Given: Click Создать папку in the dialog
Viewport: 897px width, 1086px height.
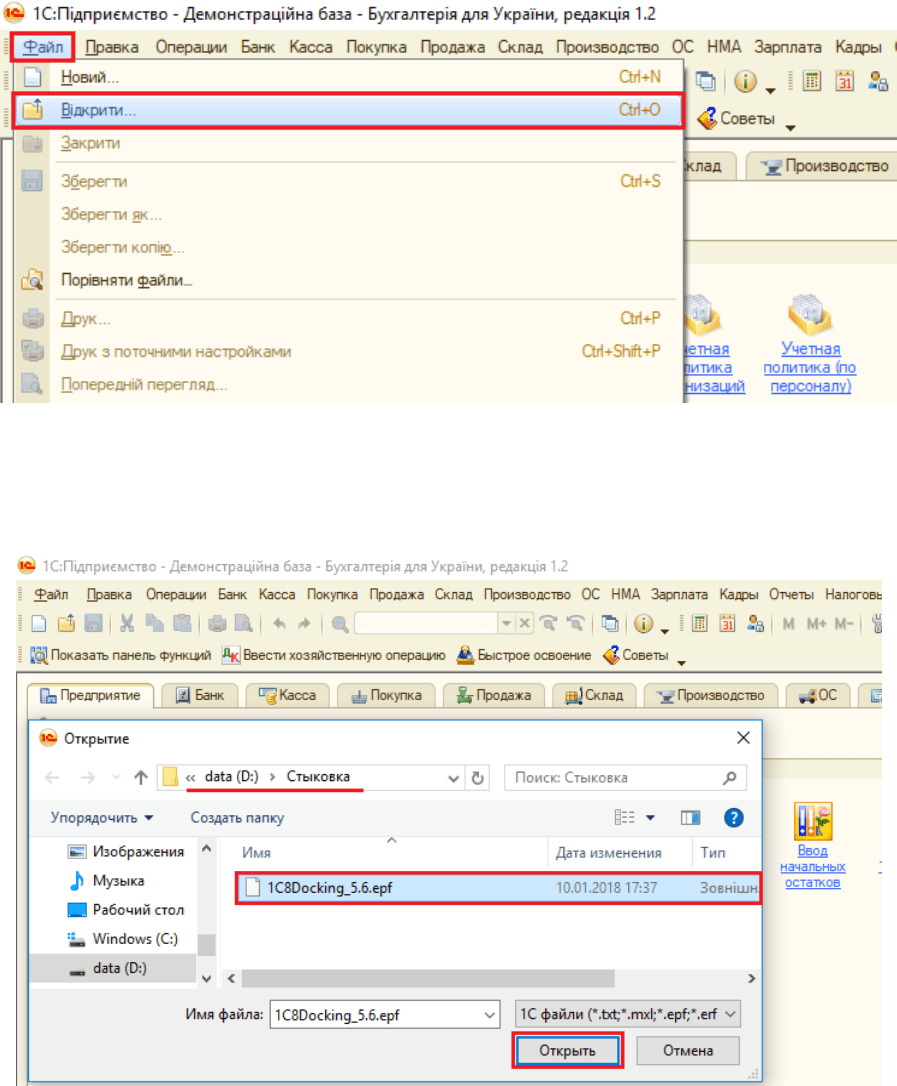Looking at the screenshot, I should click(237, 818).
